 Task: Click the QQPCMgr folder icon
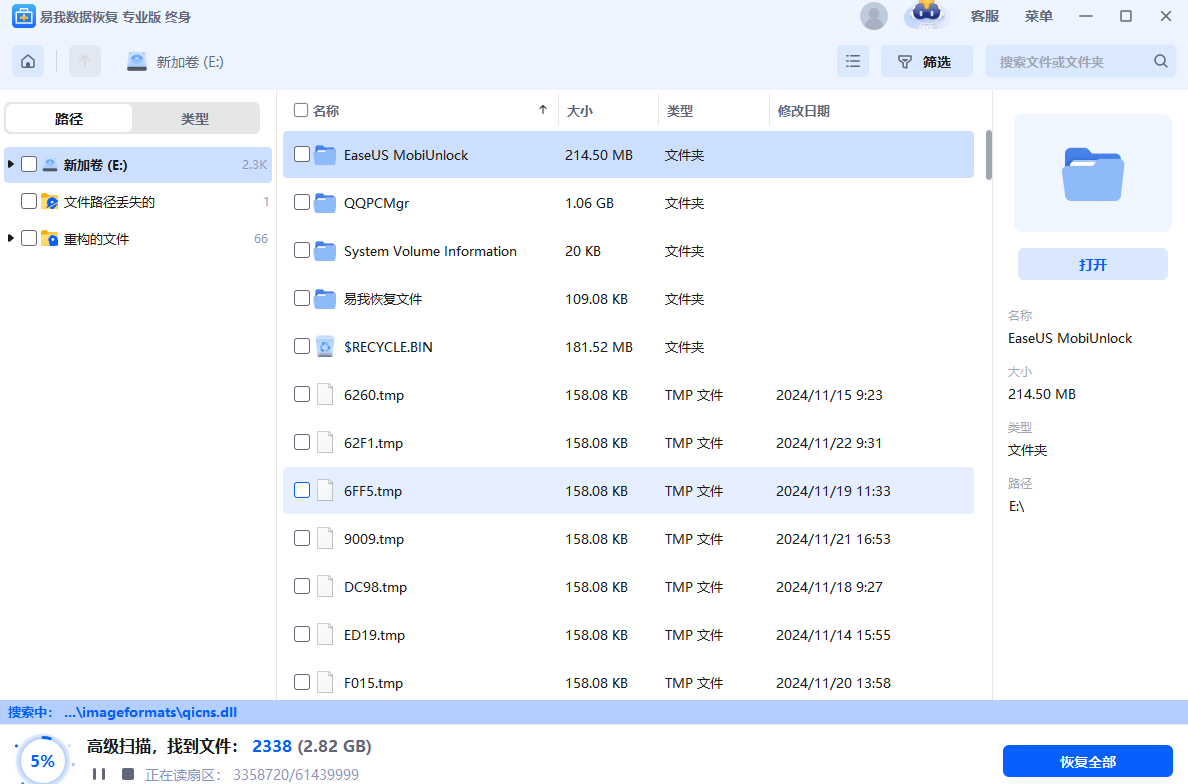click(325, 203)
